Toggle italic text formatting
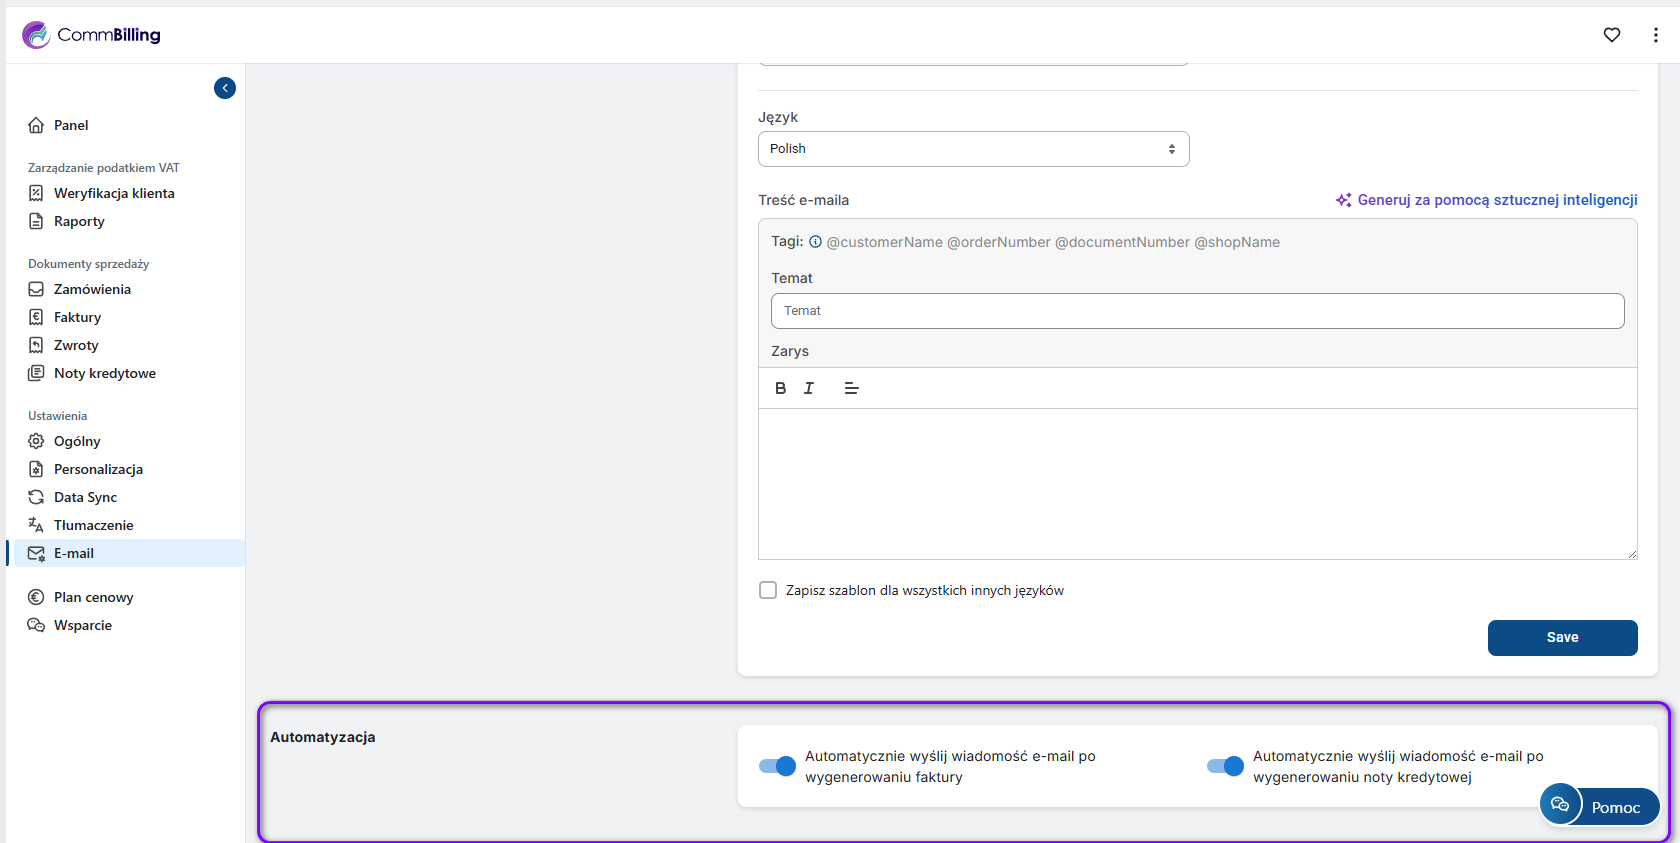The image size is (1680, 843). (809, 388)
